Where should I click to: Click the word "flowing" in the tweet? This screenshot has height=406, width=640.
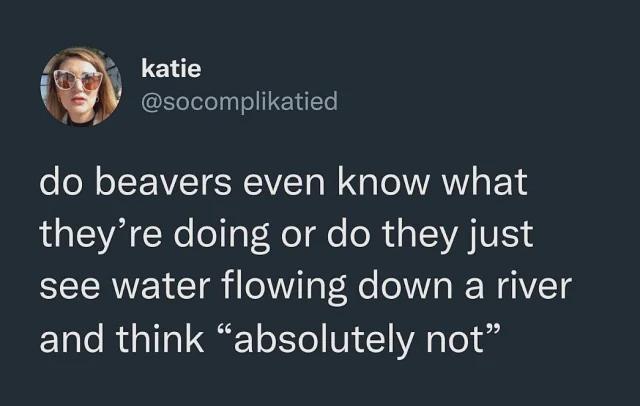[x=274, y=289]
